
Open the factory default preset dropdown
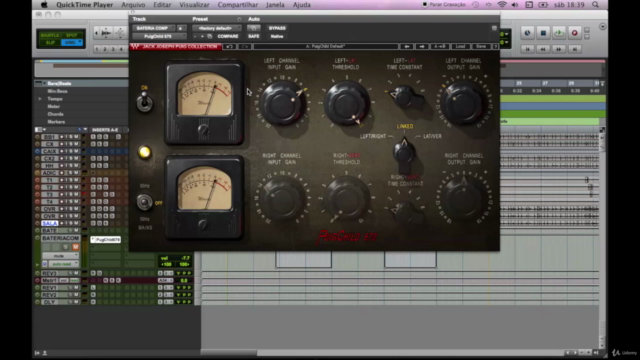pos(216,28)
